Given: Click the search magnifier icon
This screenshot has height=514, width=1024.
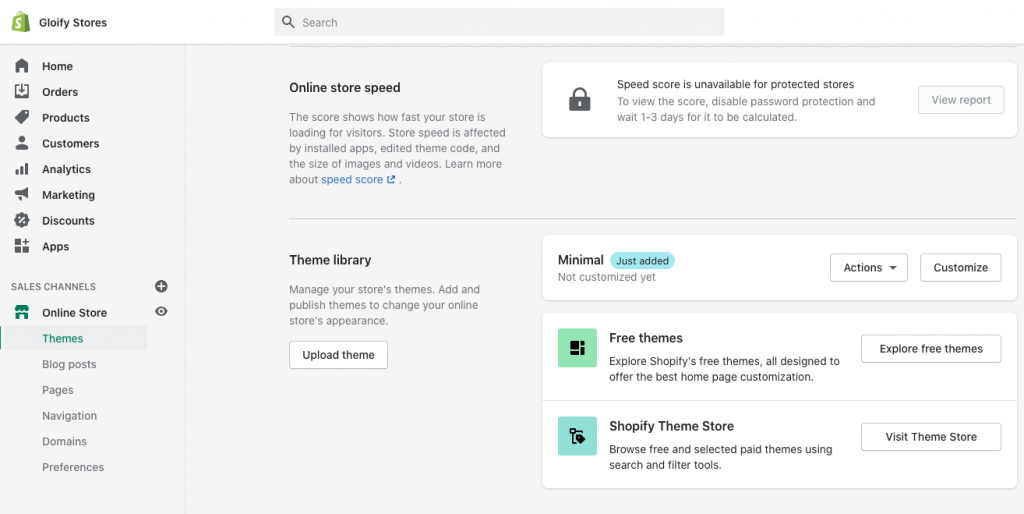Looking at the screenshot, I should pyautogui.click(x=288, y=22).
